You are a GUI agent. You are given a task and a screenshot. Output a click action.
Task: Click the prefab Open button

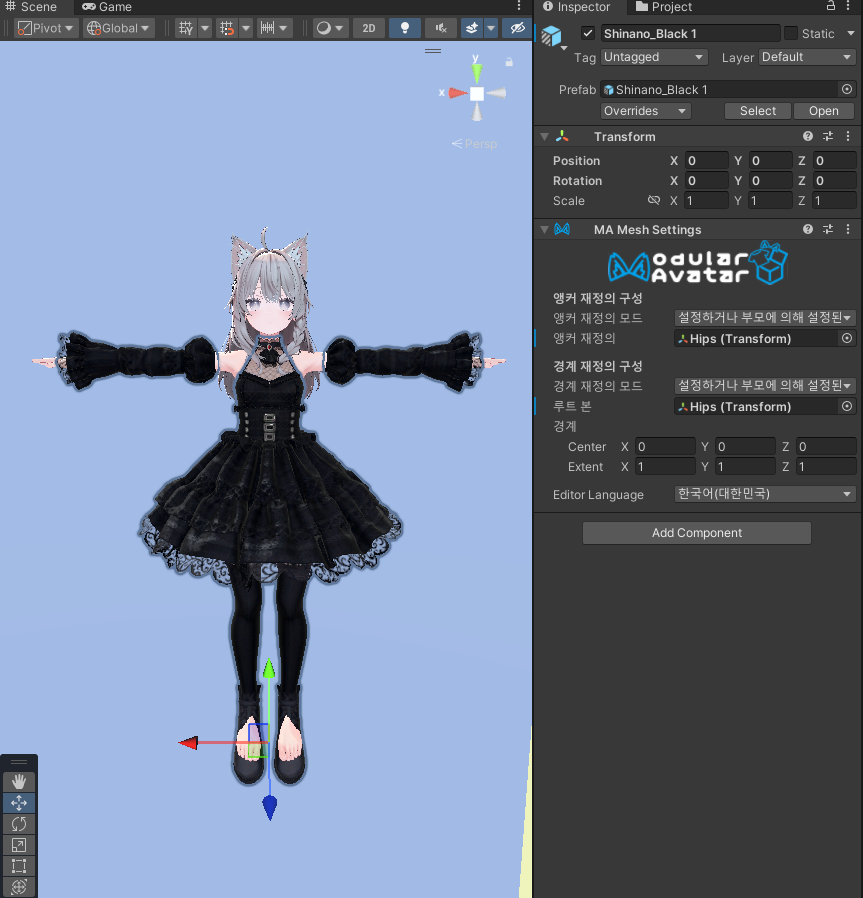pos(823,111)
